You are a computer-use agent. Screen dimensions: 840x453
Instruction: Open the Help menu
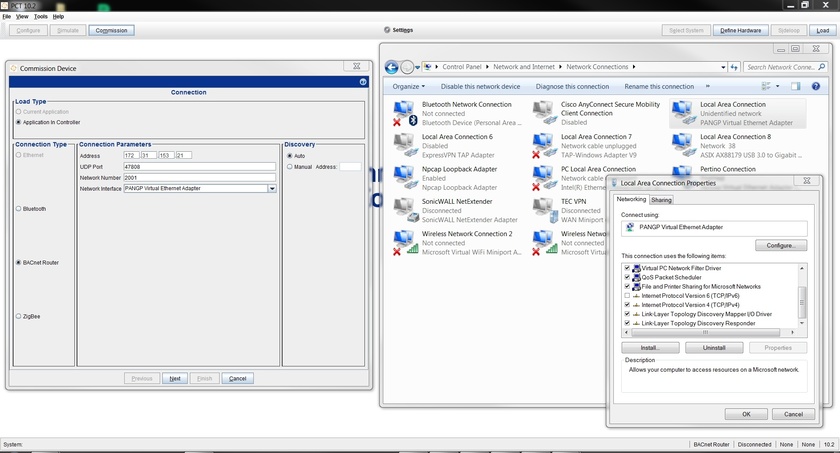click(58, 17)
